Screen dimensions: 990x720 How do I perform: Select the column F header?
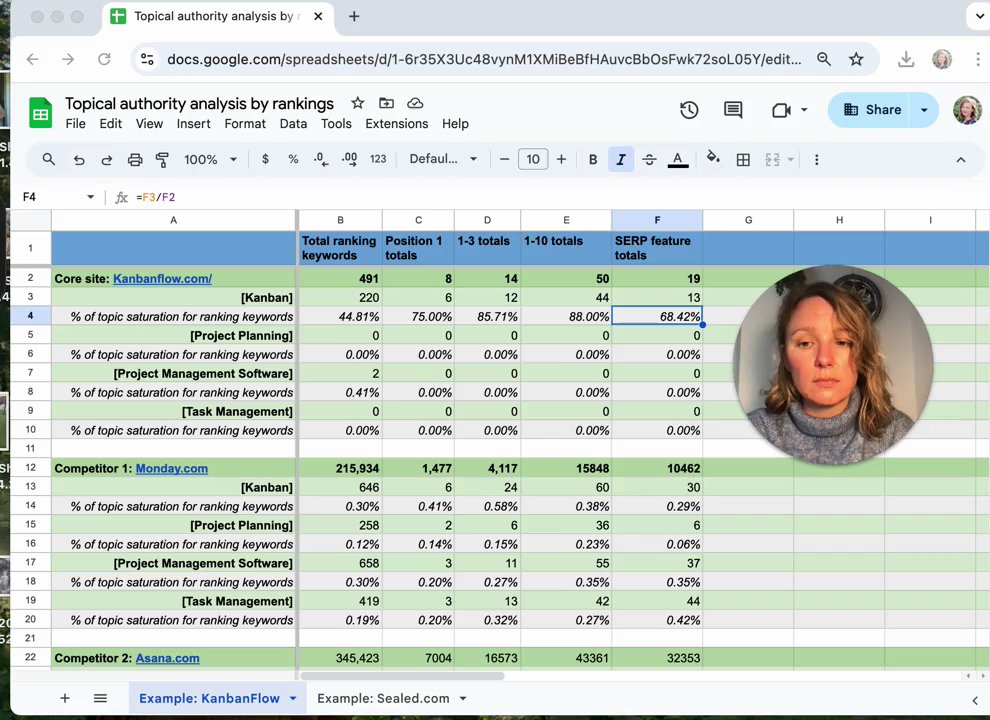[657, 220]
